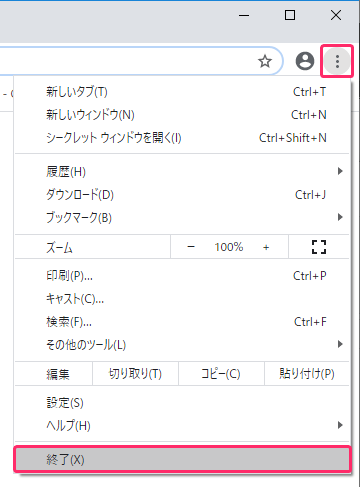Expand その他のツール(L) submenu
The height and width of the screenshot is (487, 360).
(x=182, y=344)
